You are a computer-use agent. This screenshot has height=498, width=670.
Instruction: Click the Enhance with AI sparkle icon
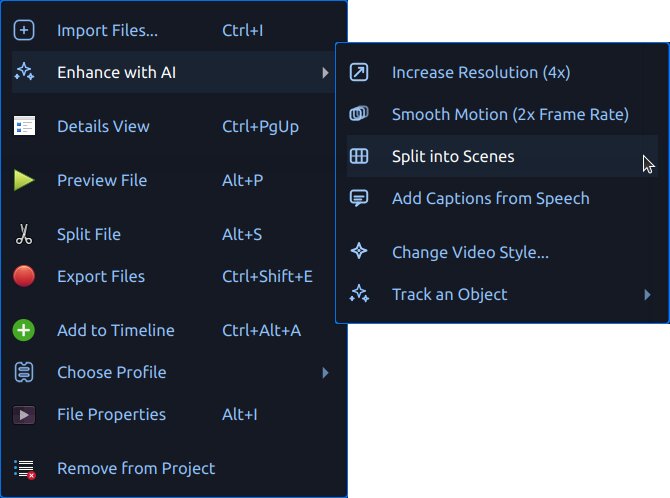pos(25,72)
